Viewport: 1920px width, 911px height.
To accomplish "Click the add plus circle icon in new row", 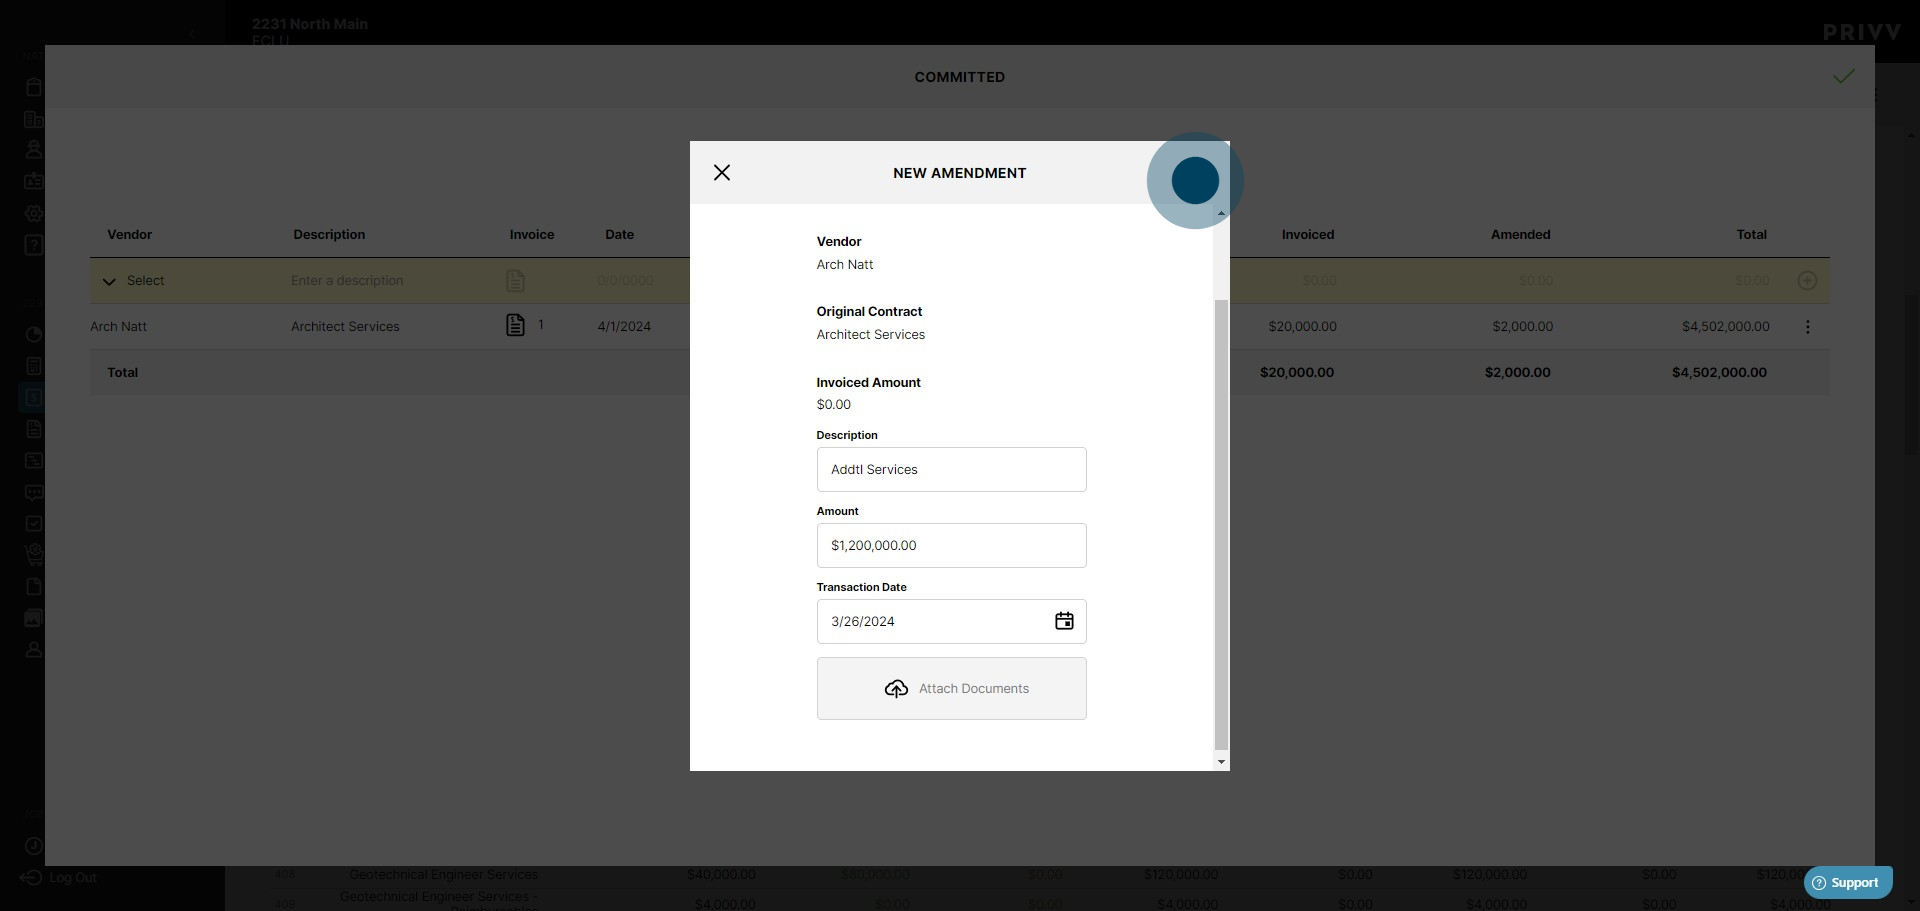I will click(x=1807, y=281).
